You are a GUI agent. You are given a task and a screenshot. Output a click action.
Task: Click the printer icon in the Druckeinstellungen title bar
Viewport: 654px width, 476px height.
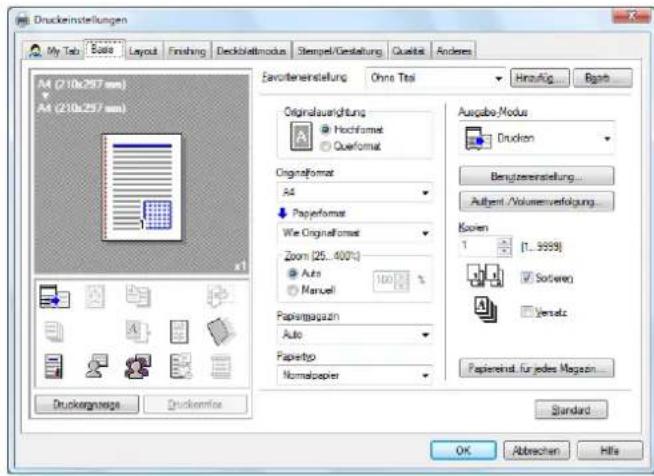point(23,20)
